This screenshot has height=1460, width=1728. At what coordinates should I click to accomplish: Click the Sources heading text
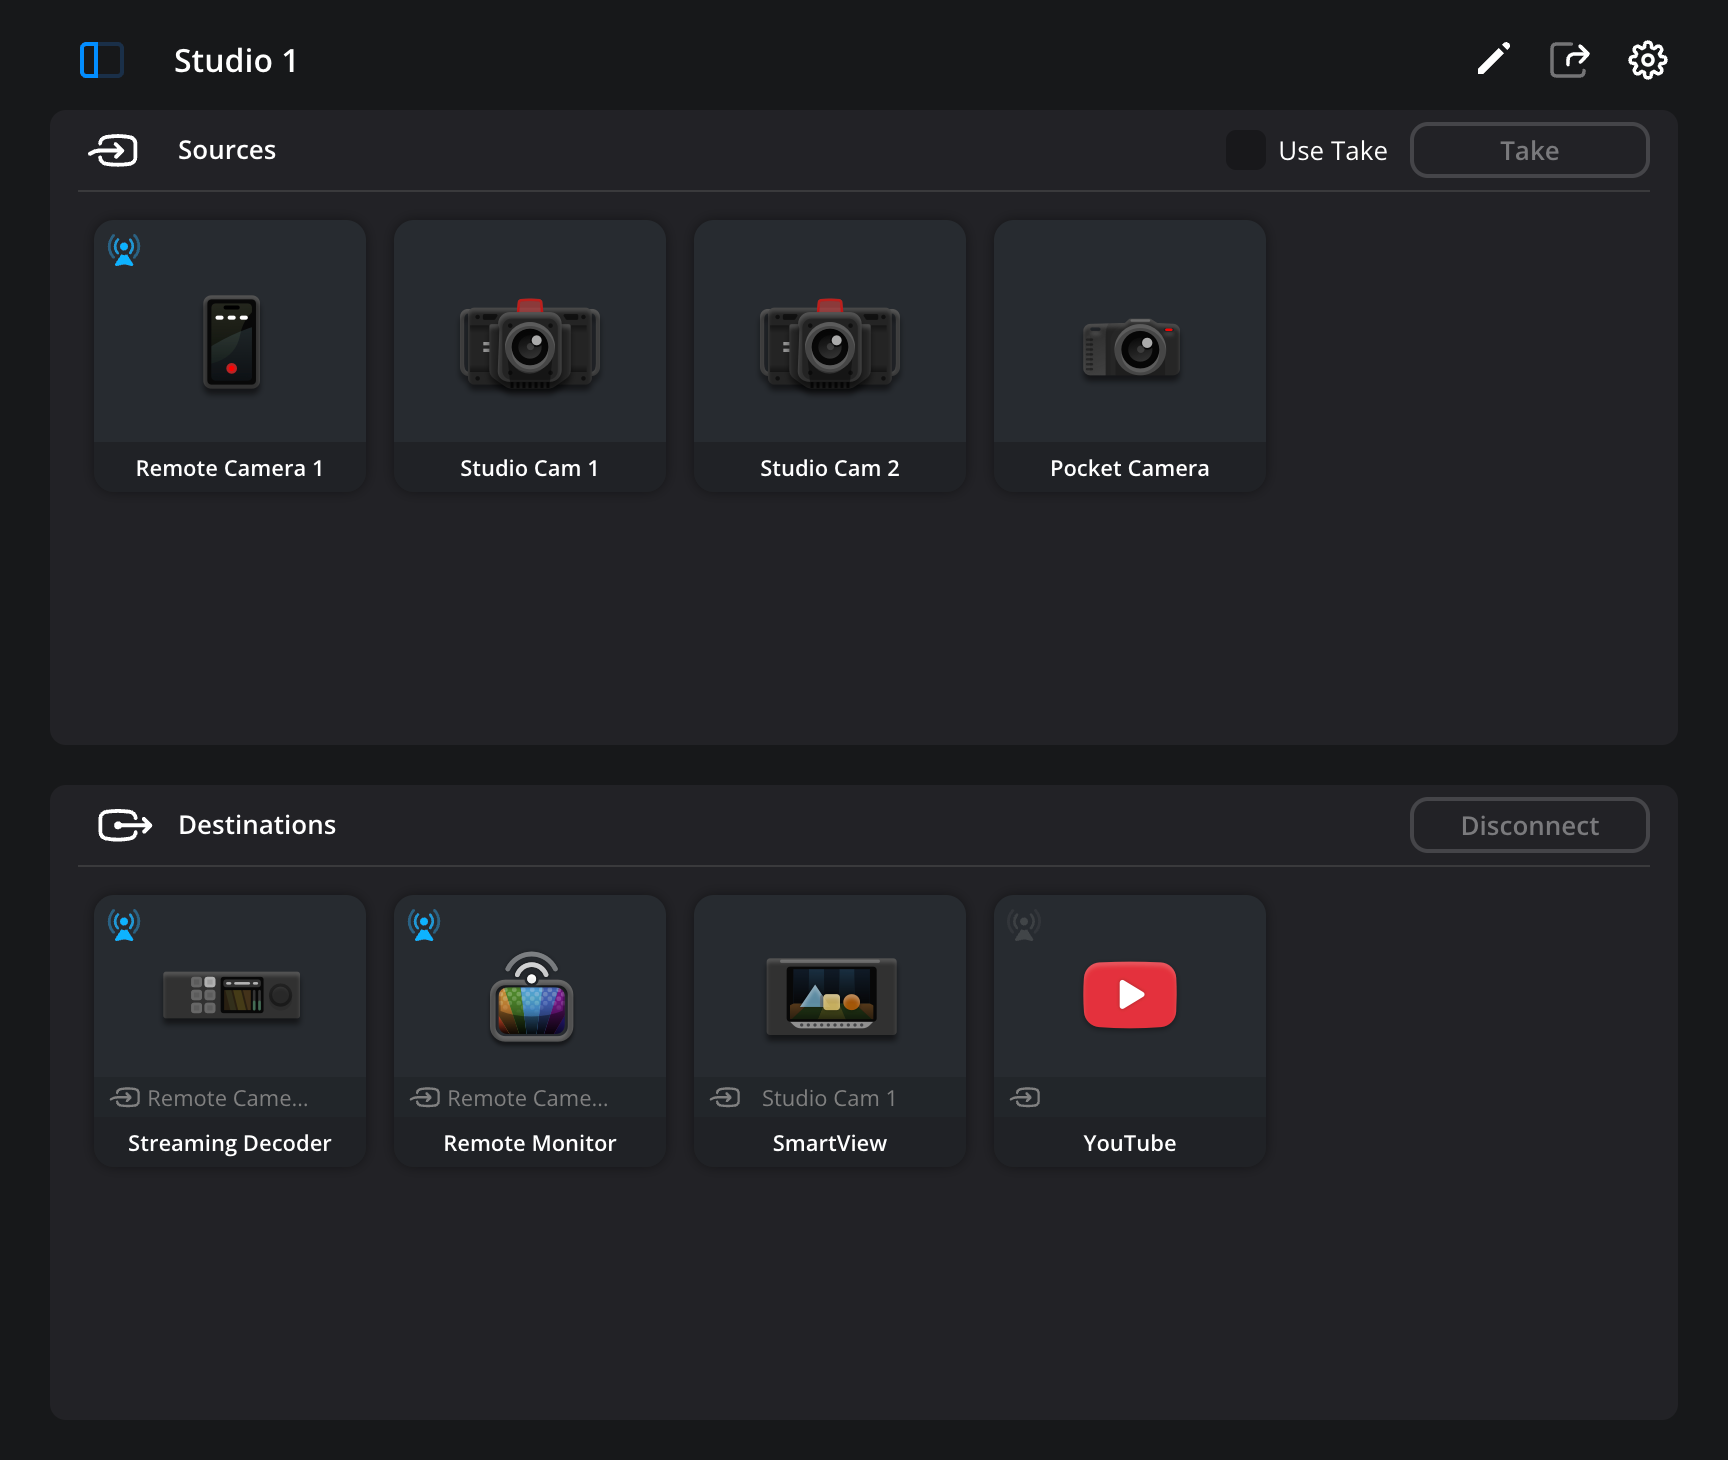(x=227, y=150)
